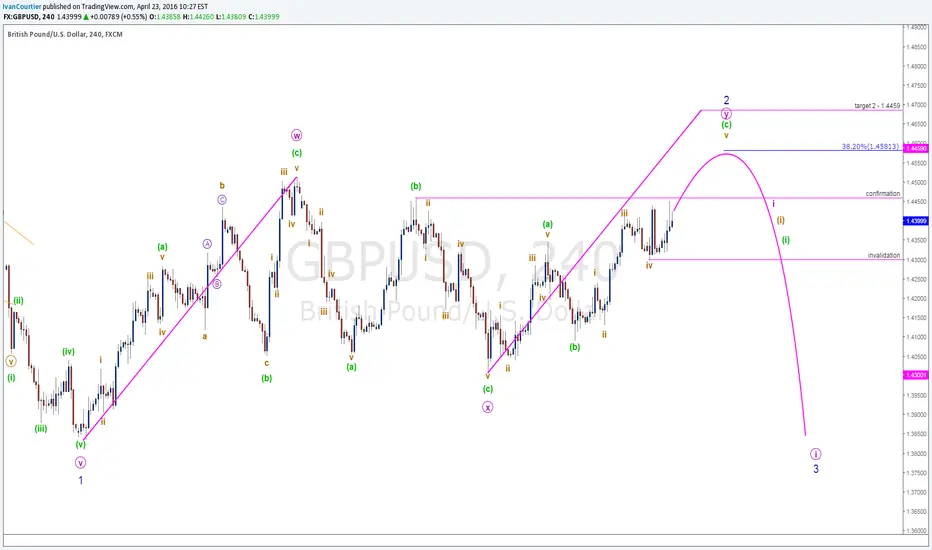Screen dimensions: 932x550
Task: Click the 1.45000 price axis label
Action: pos(916,183)
